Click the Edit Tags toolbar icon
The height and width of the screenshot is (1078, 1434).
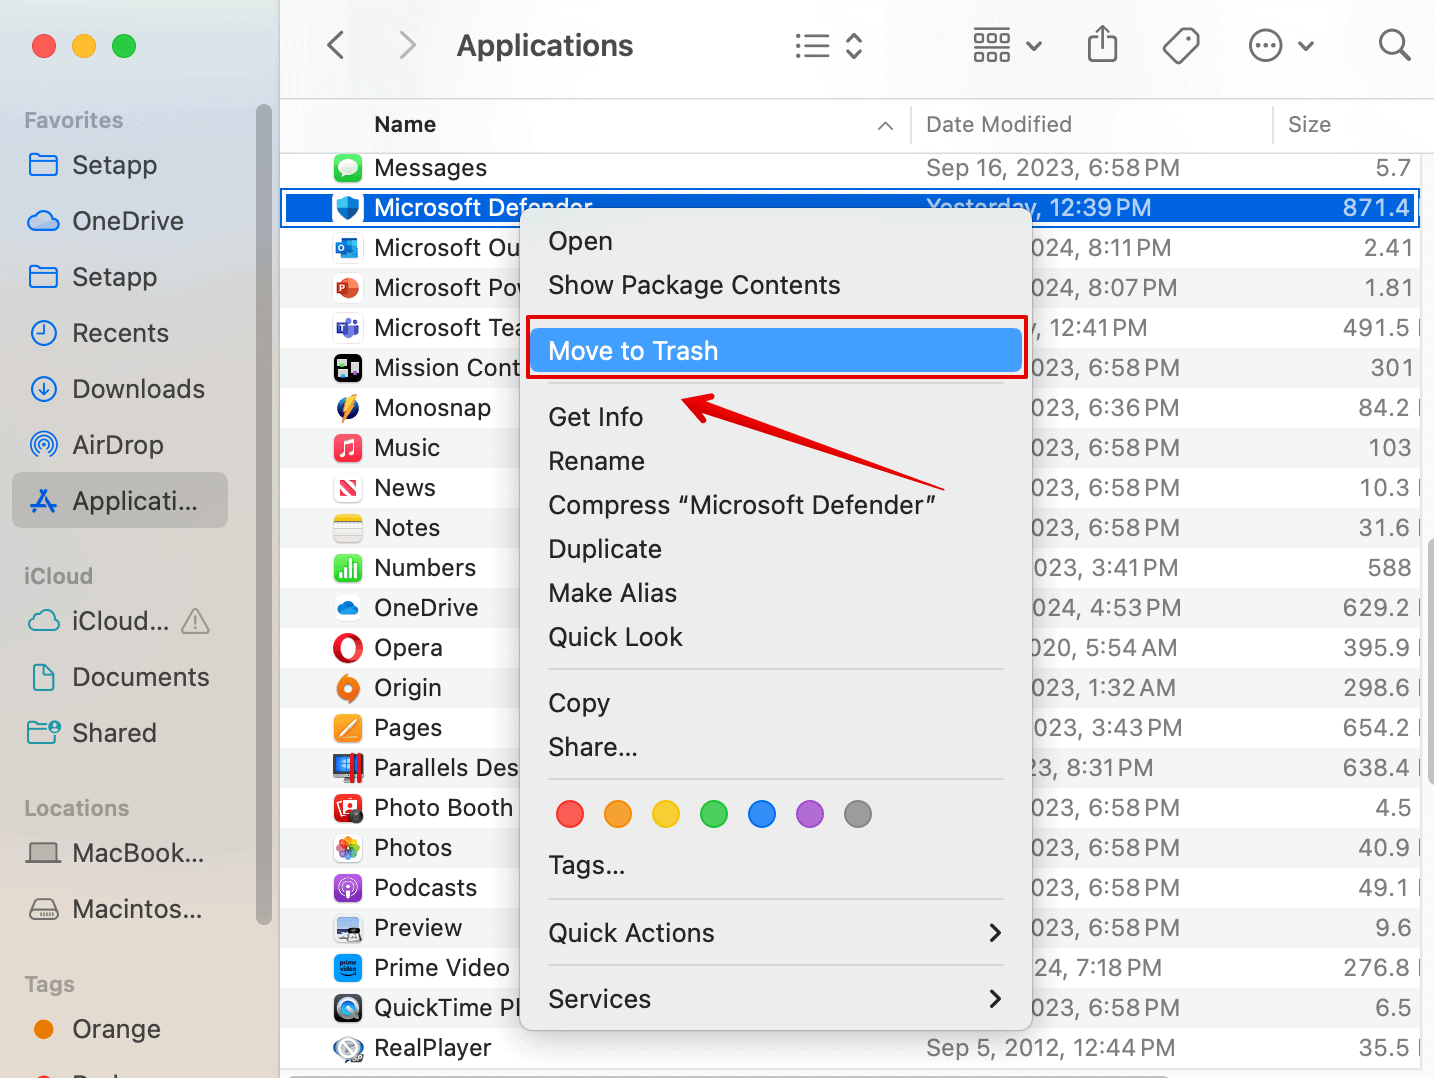1181,45
